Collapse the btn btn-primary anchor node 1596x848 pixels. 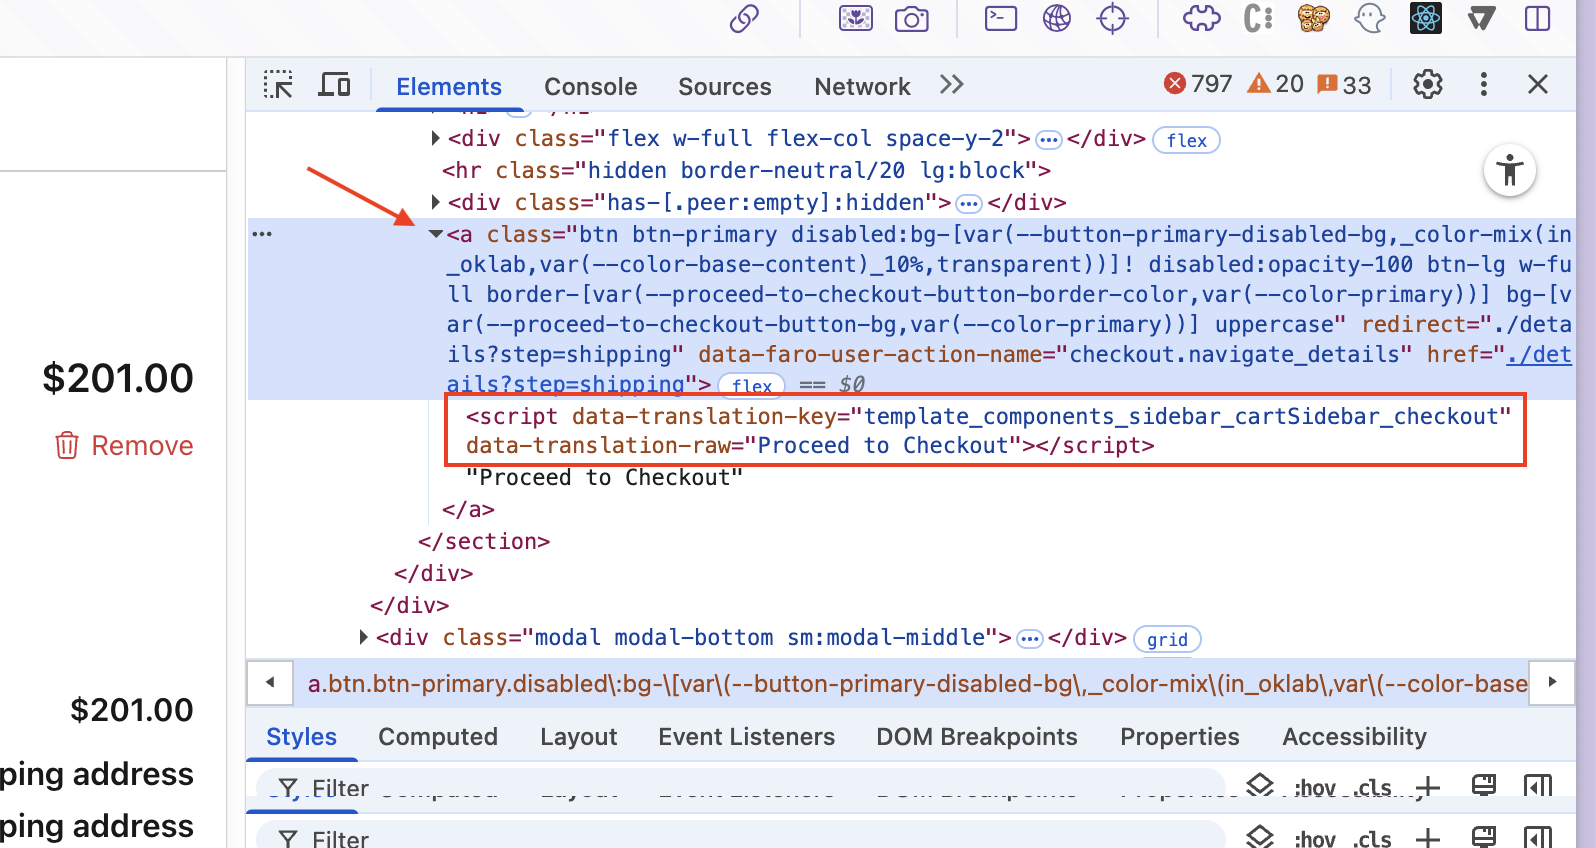click(436, 234)
